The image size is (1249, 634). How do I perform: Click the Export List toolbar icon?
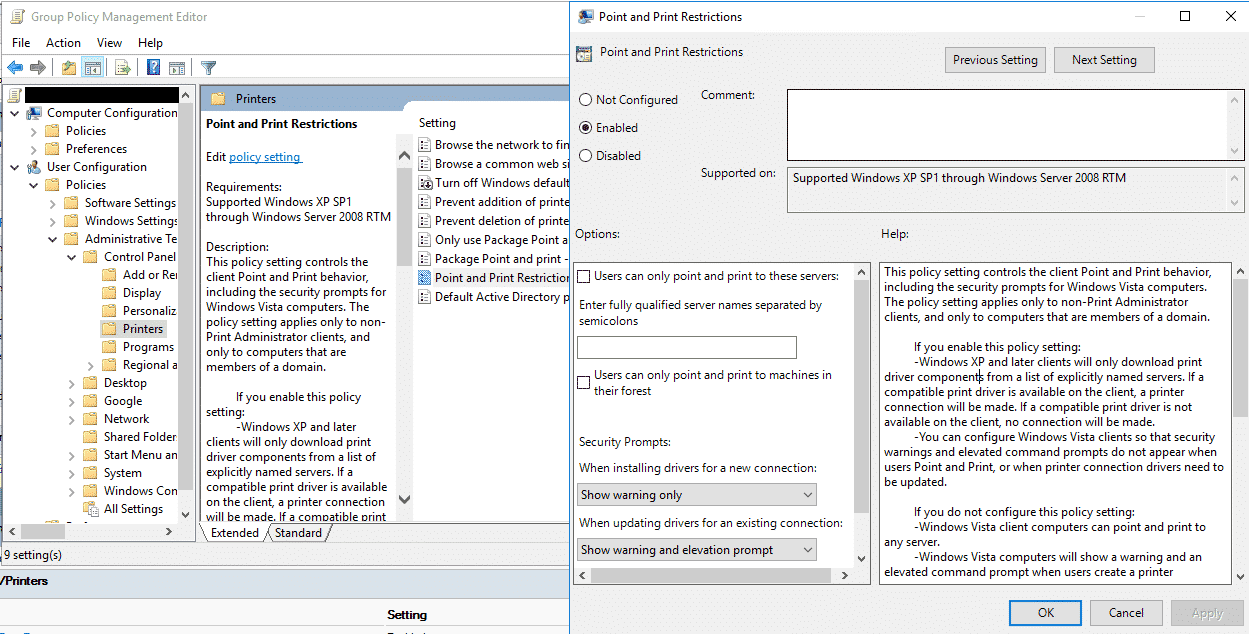(x=122, y=68)
